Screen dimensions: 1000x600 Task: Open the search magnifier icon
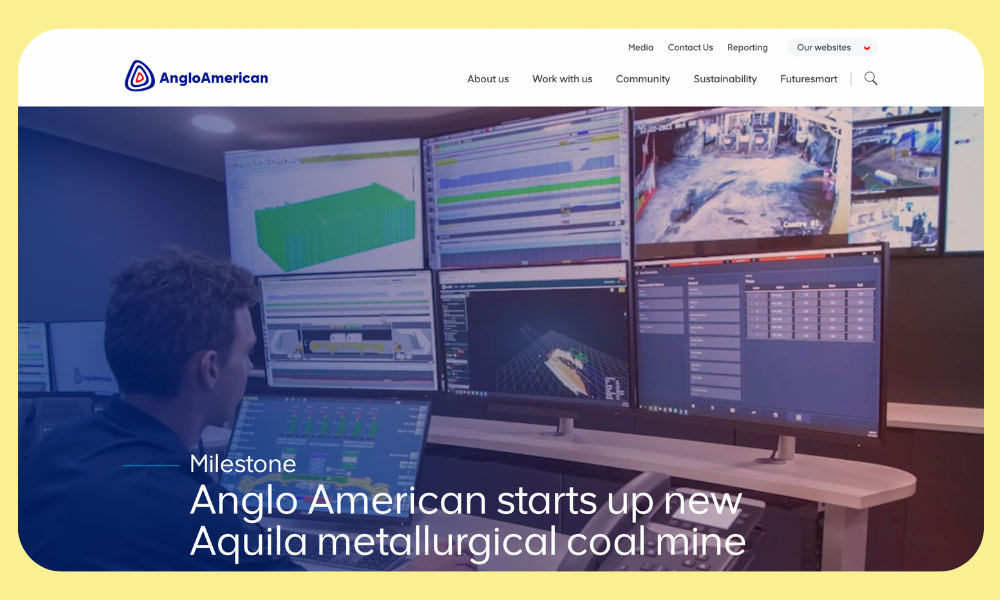click(871, 78)
